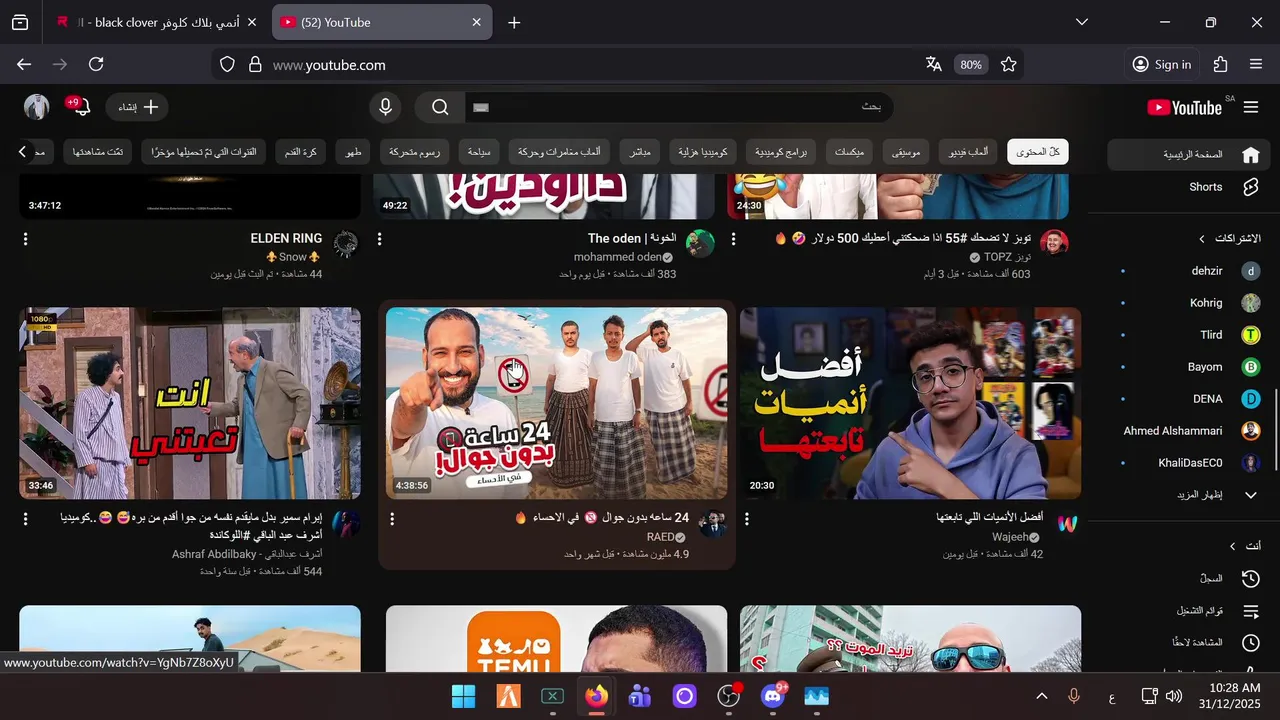The width and height of the screenshot is (1280, 720).
Task: Open watch History in the sidebar
Action: click(1189, 579)
